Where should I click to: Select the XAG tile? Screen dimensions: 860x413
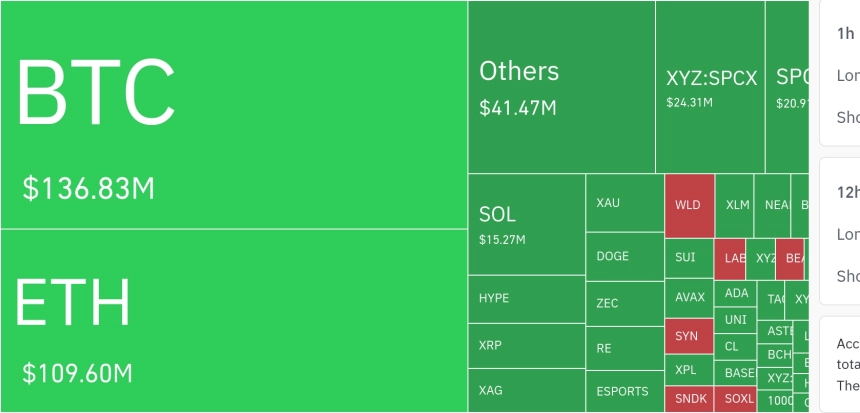[x=527, y=391]
